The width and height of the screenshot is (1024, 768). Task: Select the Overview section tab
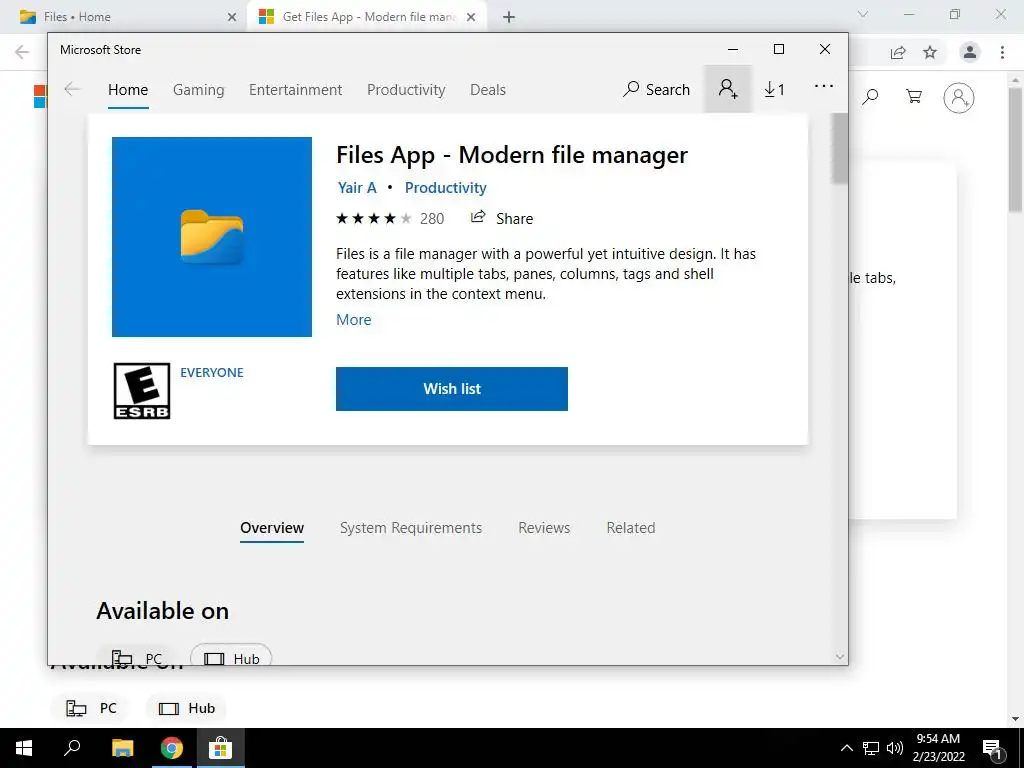pyautogui.click(x=272, y=528)
